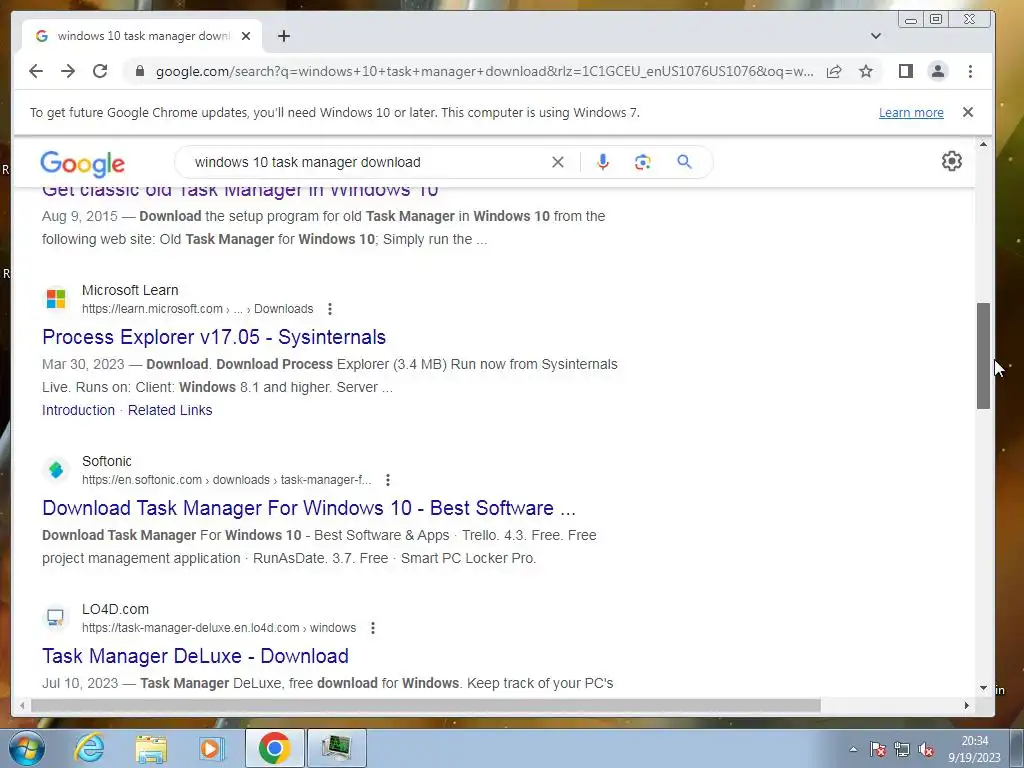The image size is (1024, 768).
Task: Click the browser address bar URL
Action: [485, 71]
